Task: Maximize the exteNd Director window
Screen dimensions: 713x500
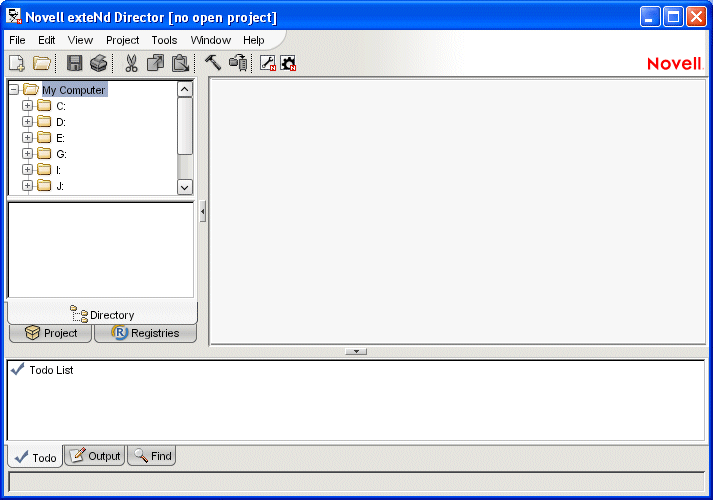Action: coord(673,17)
